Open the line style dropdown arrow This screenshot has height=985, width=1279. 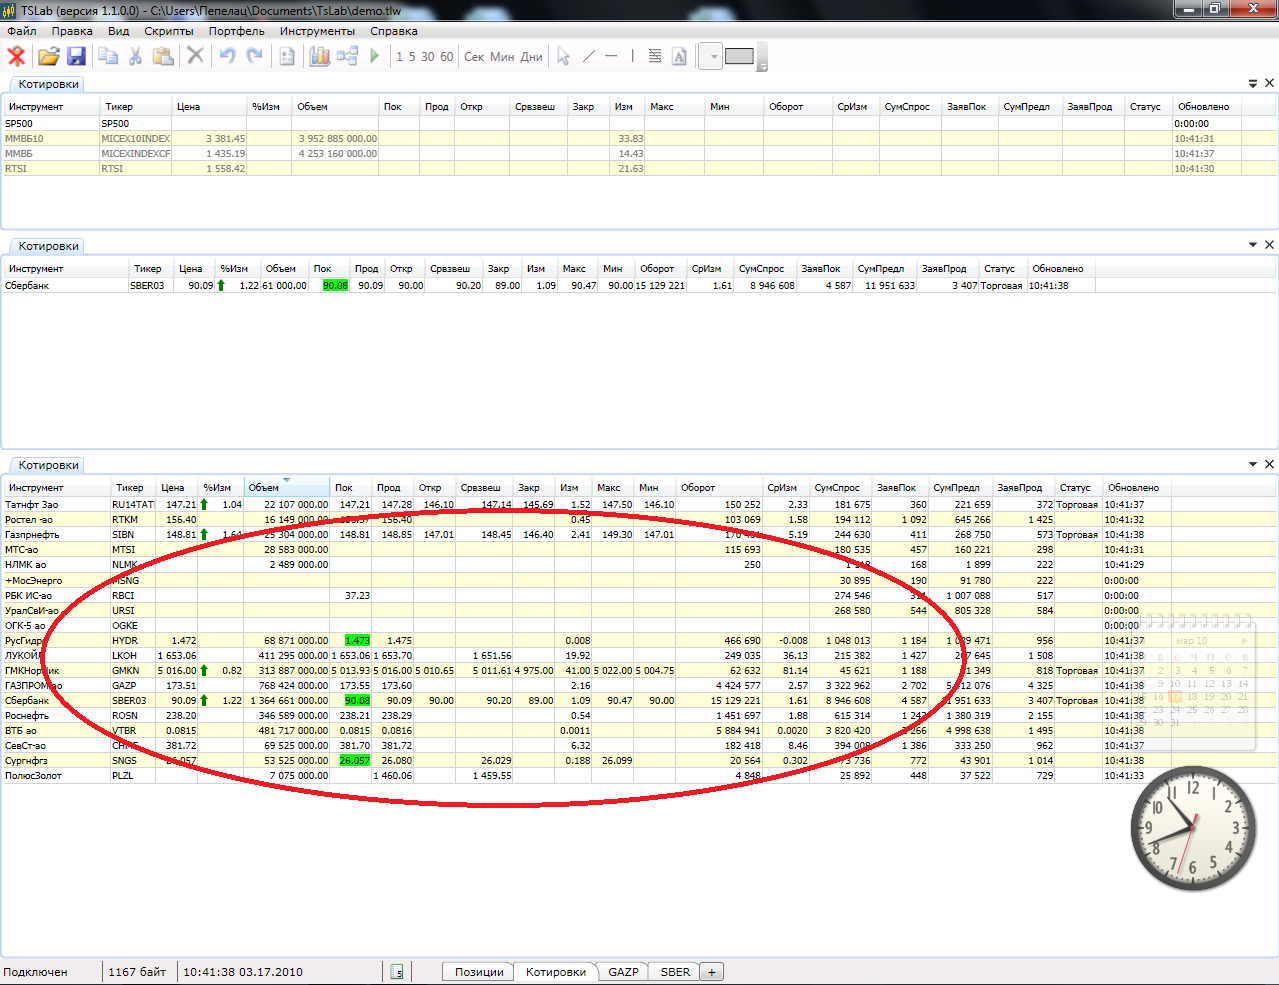coord(712,57)
